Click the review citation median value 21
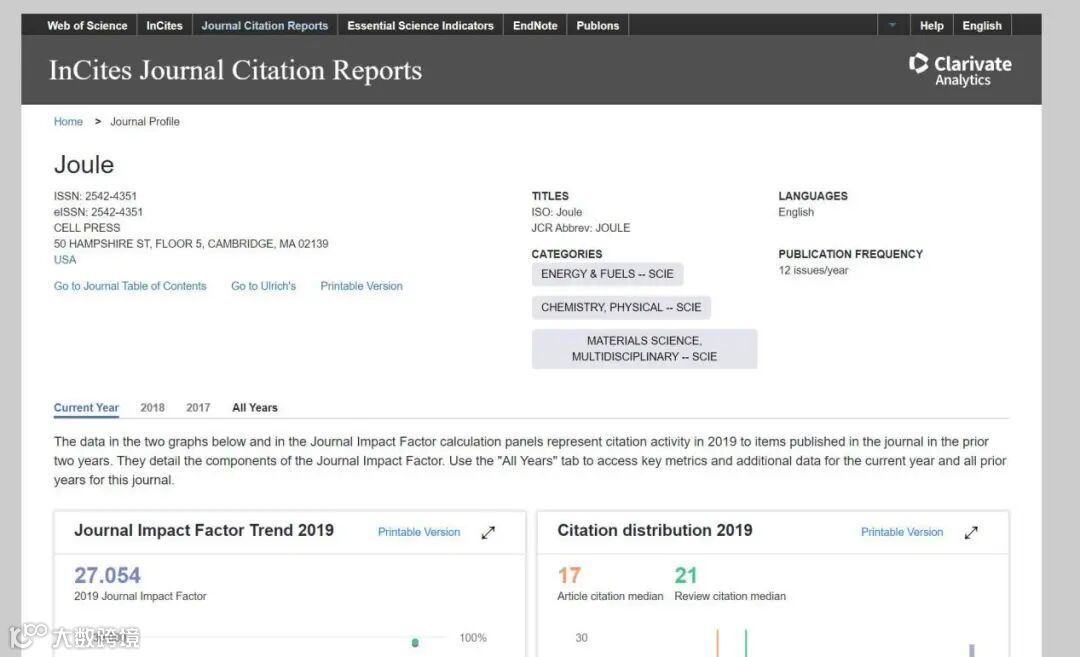Screen dimensions: 1080x657 (x=686, y=575)
